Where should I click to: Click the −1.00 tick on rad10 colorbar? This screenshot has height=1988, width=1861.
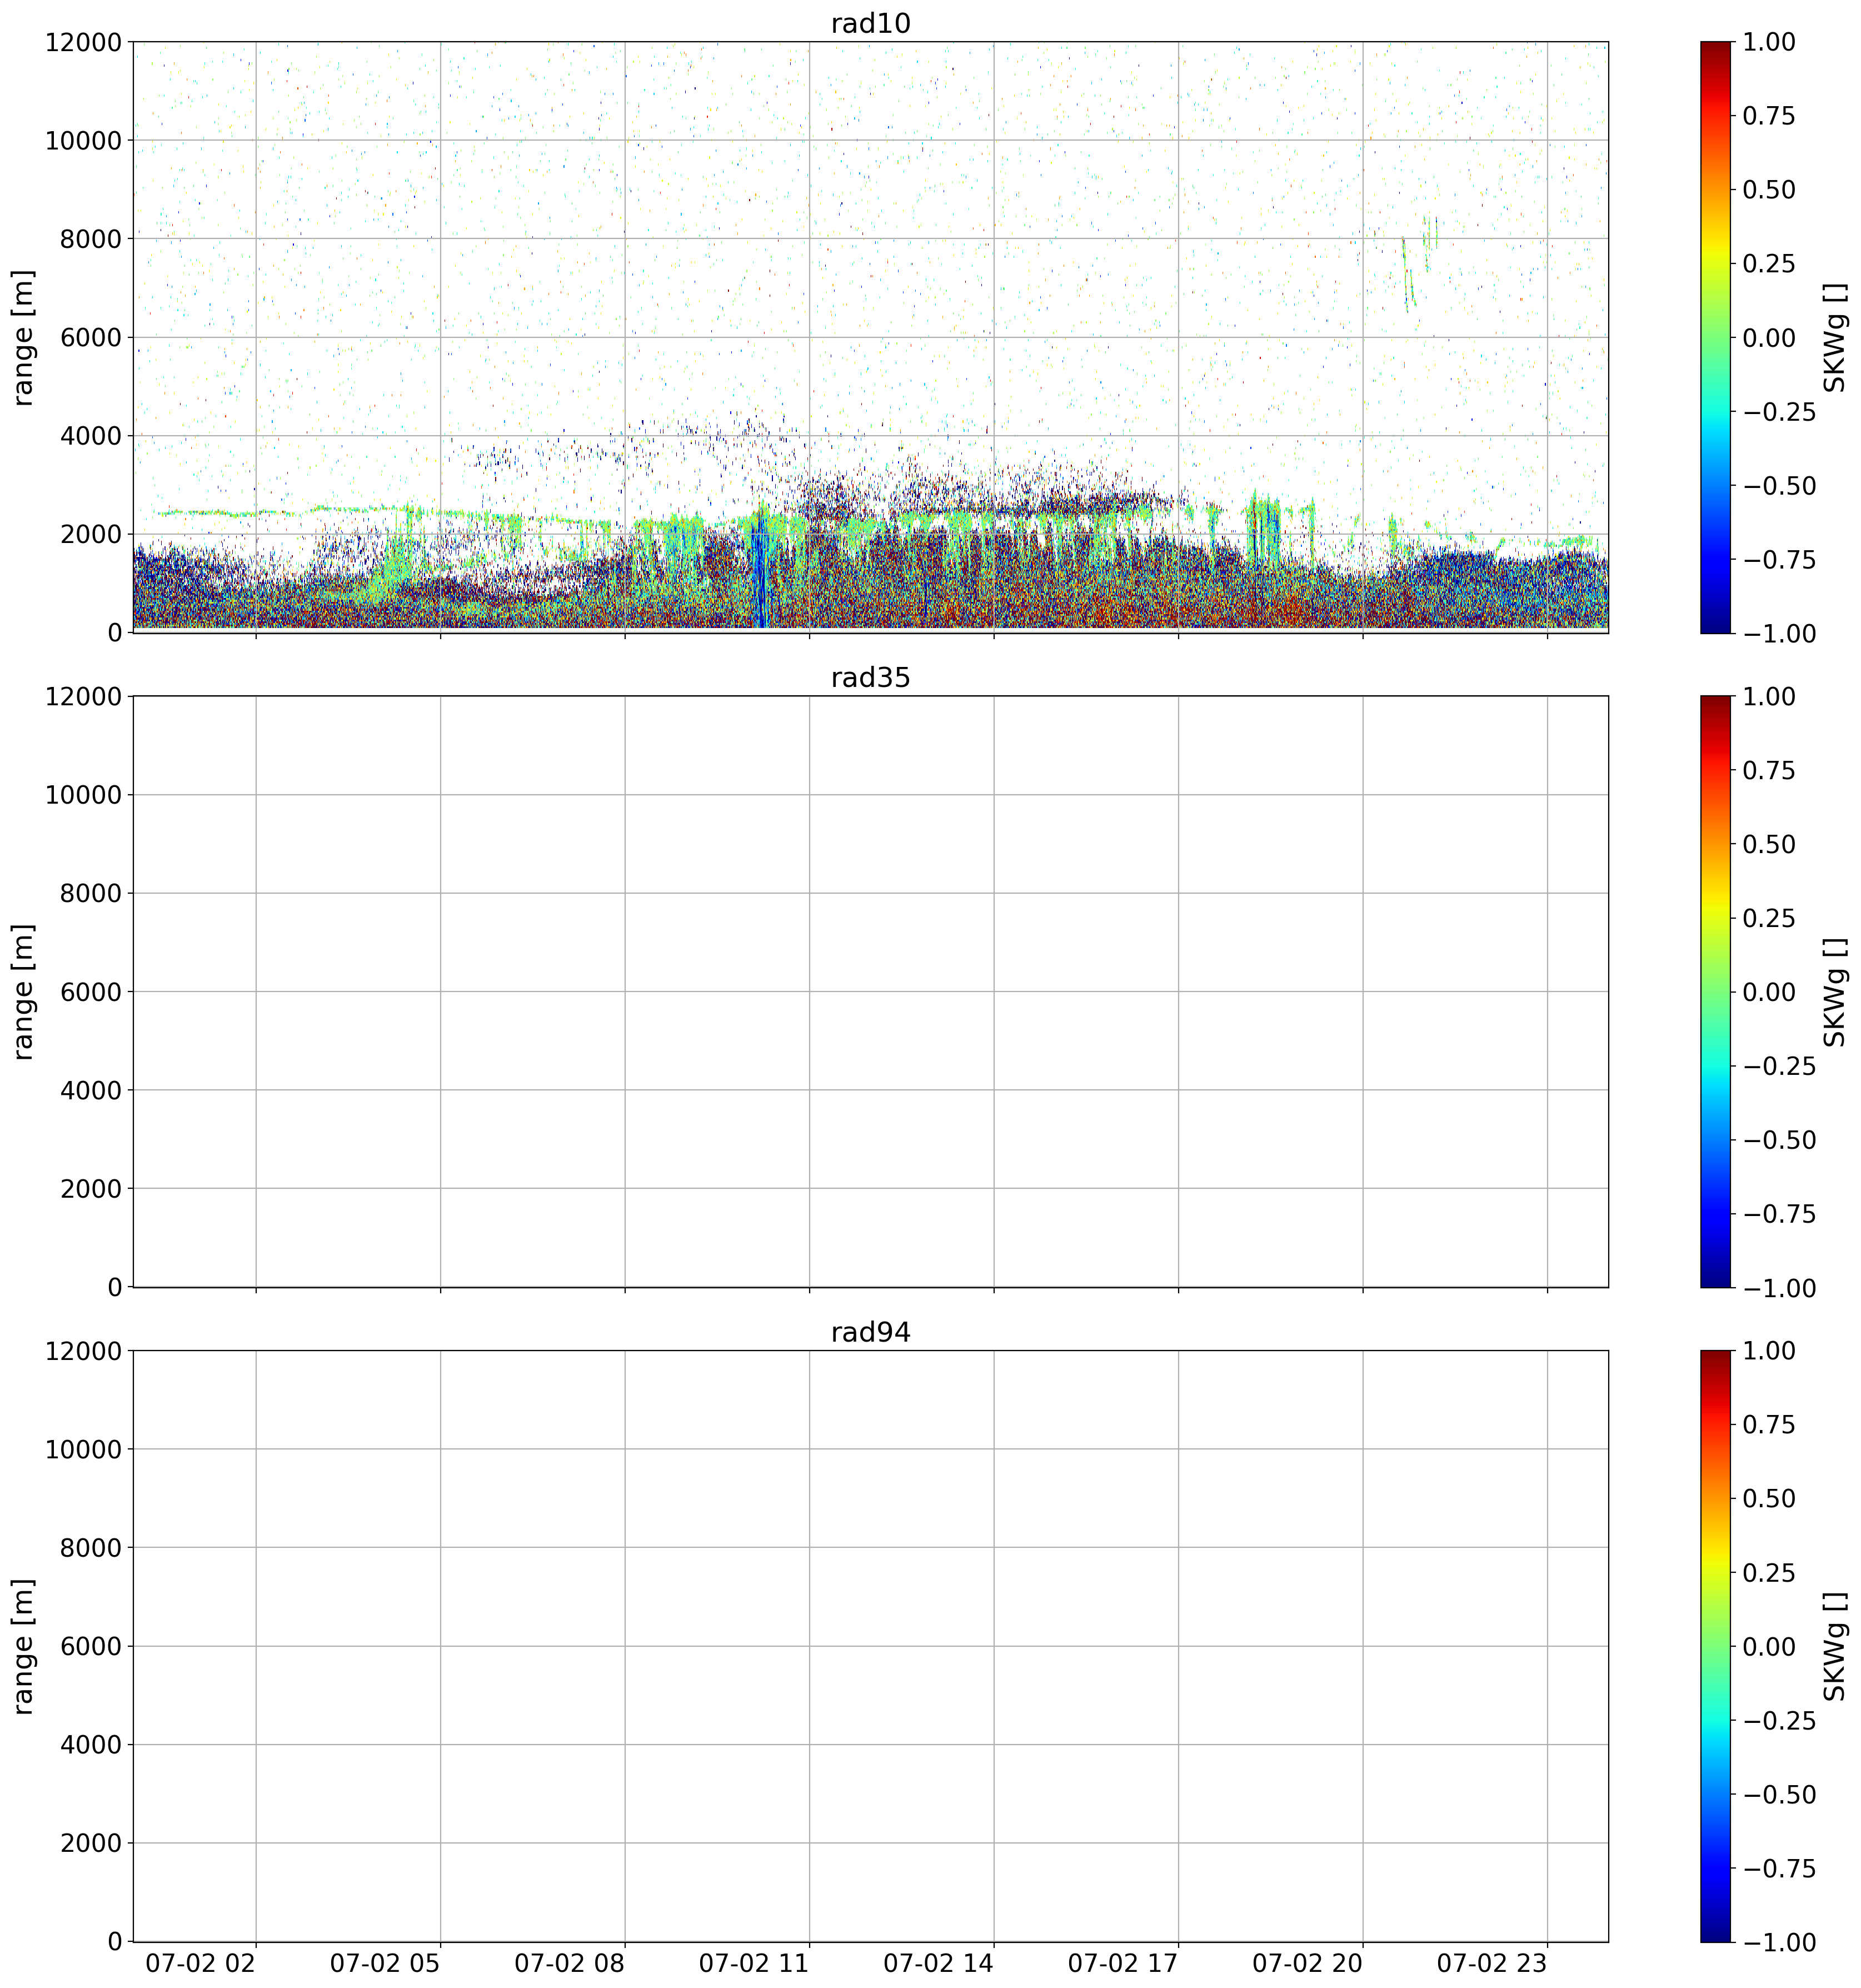coord(1779,633)
